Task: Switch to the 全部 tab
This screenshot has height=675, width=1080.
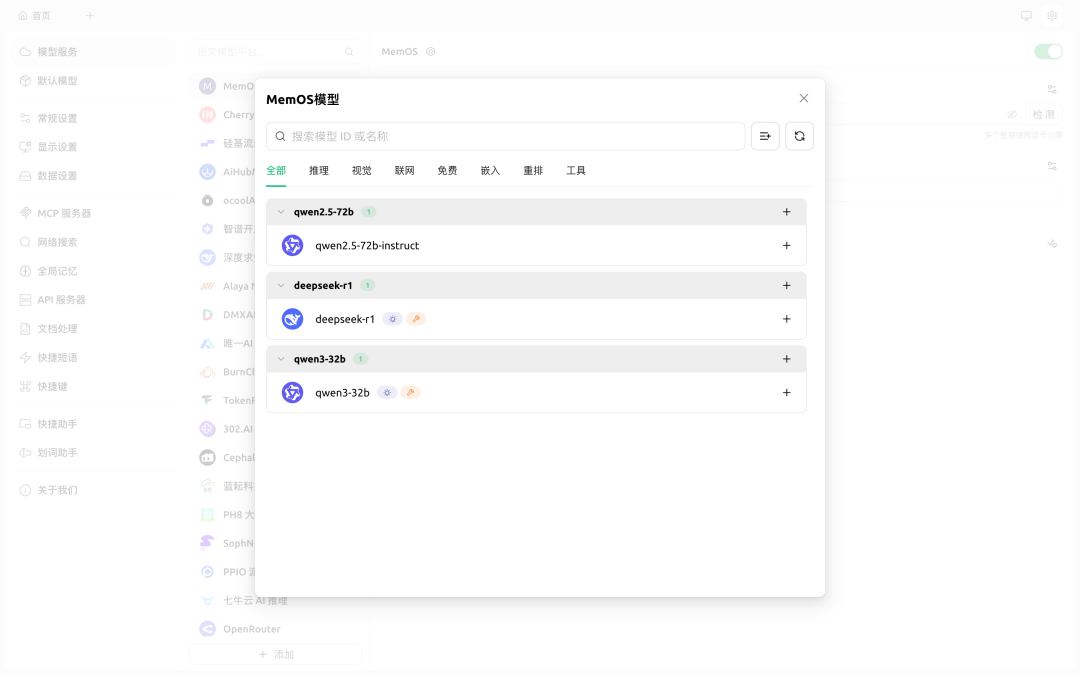Action: (276, 171)
